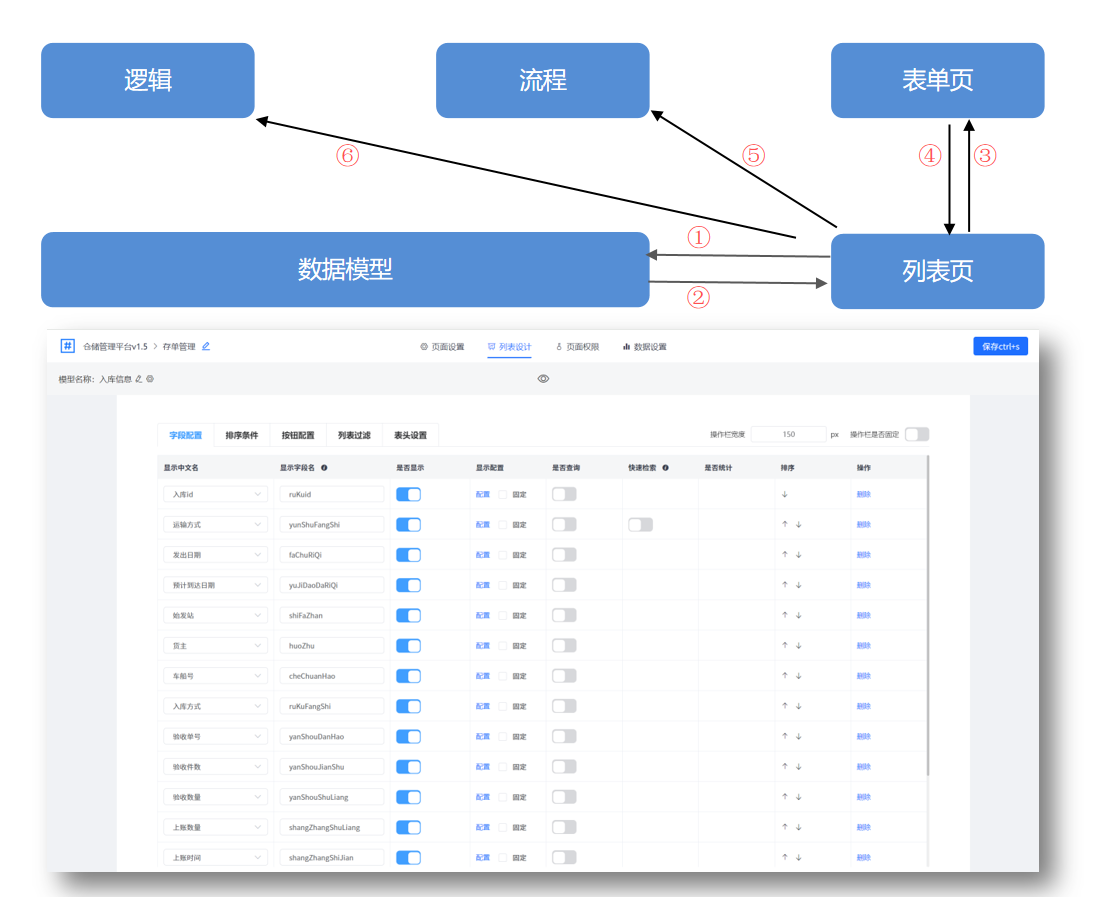This screenshot has width=1095, height=897.
Task: Move 运输方式 row up
Action: [785, 524]
